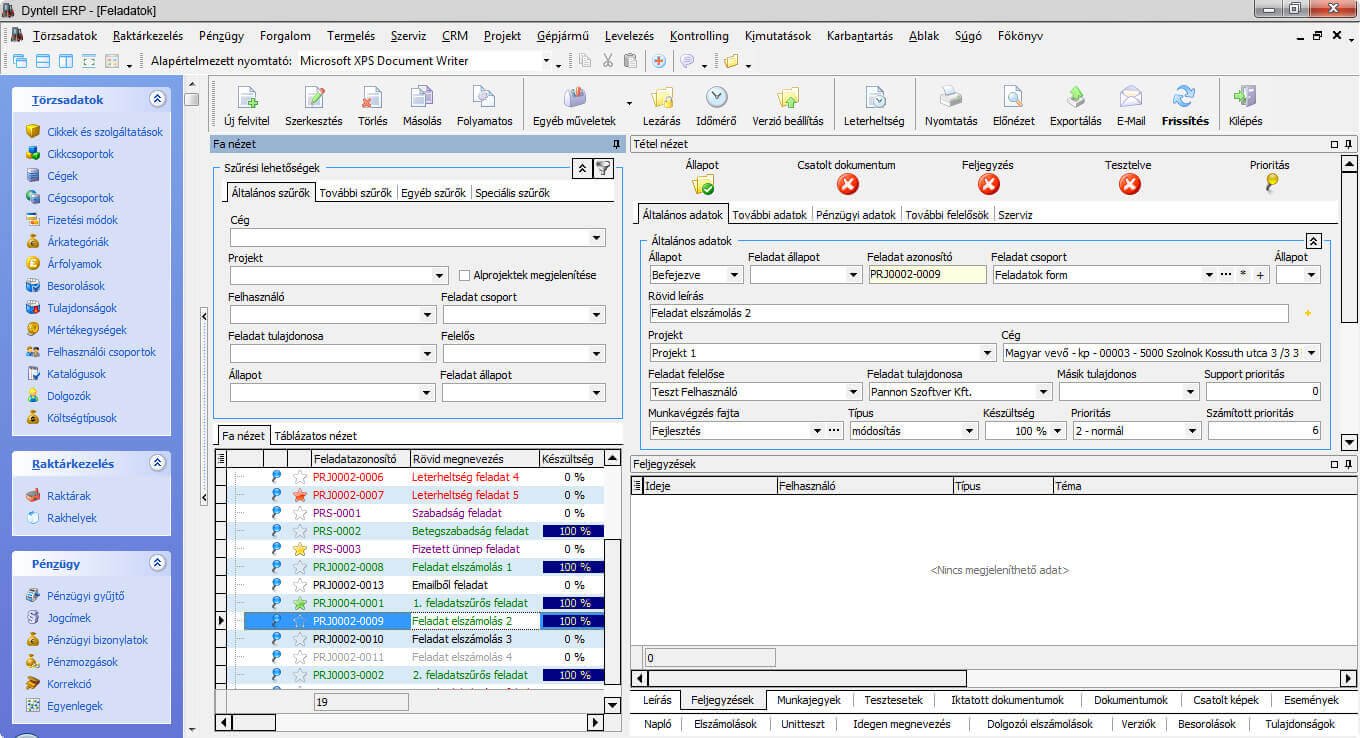This screenshot has height=738, width=1360.
Task: Open the Kontrolling menu
Action: (699, 35)
